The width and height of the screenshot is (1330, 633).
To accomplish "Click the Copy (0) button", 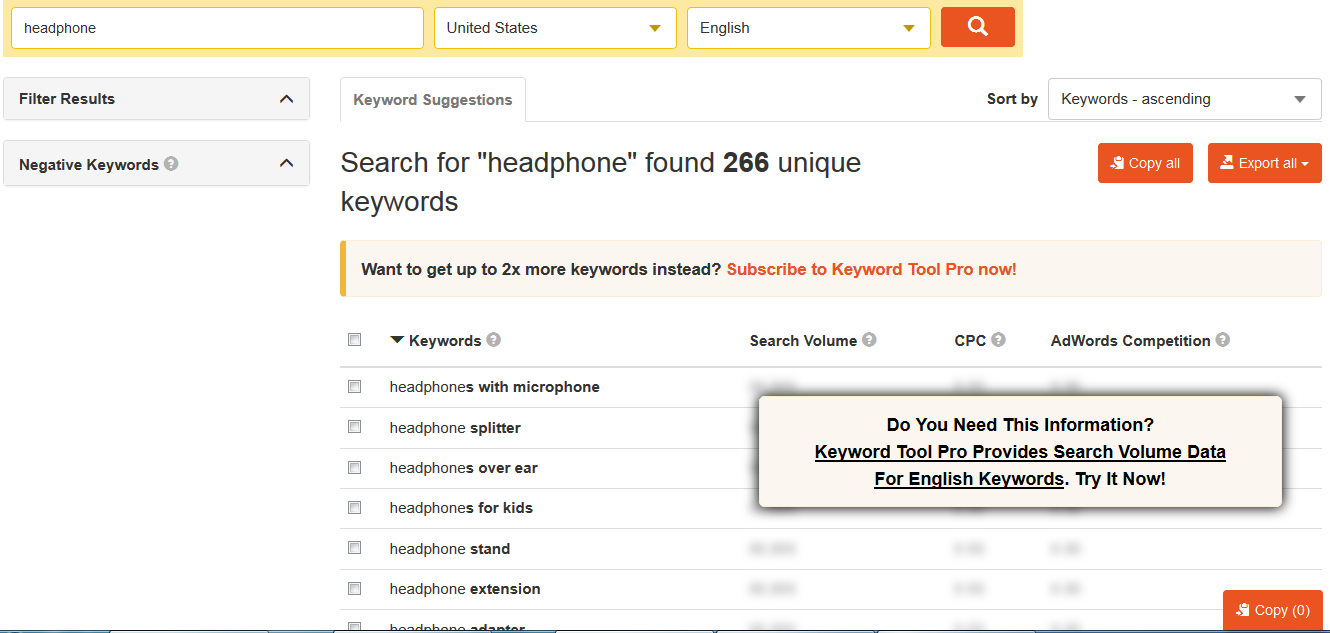I will [1272, 610].
